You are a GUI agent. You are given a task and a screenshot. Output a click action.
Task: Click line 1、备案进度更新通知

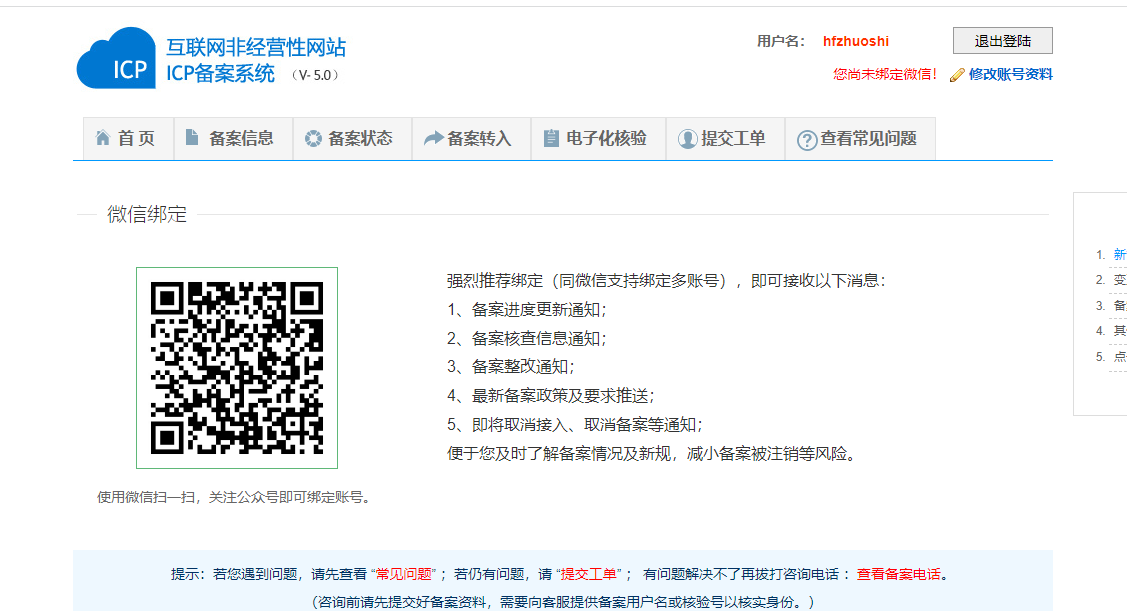point(527,310)
